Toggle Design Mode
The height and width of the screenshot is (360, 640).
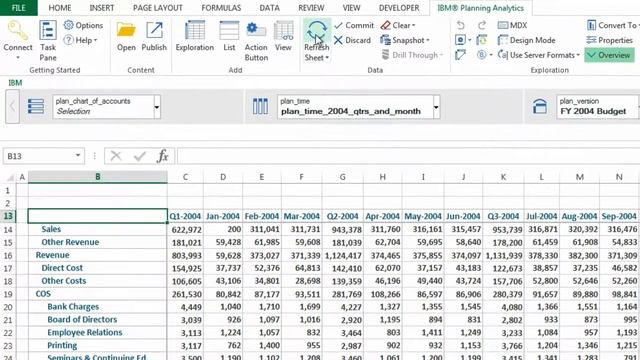527,40
